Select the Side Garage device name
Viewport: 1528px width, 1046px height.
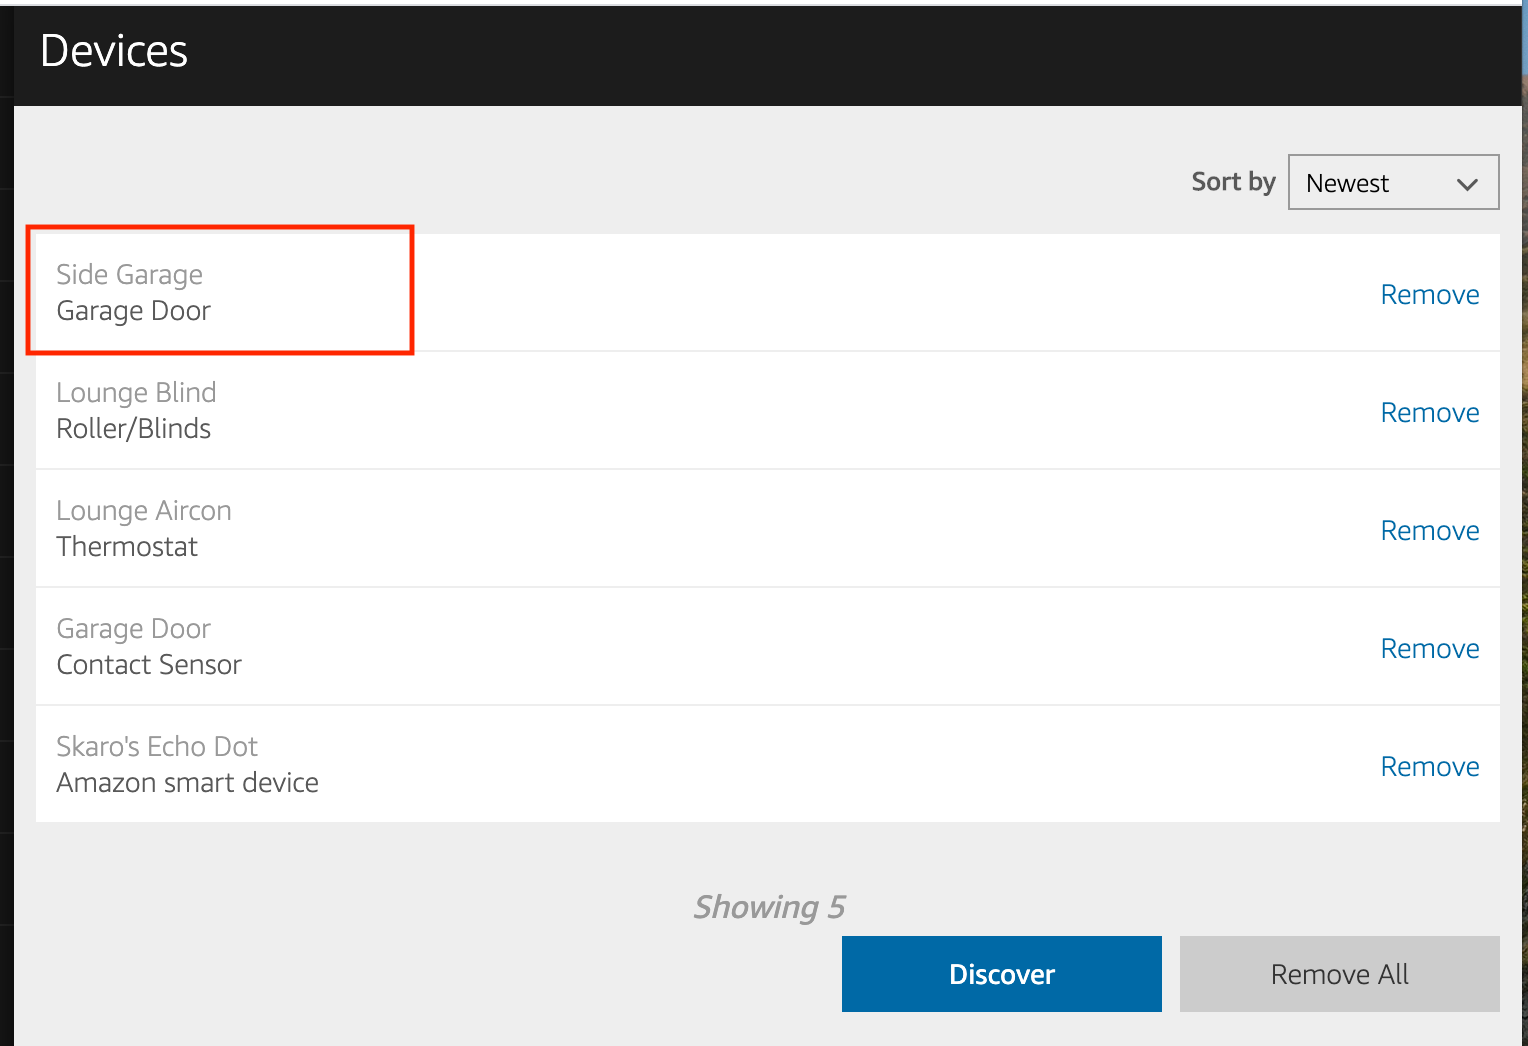129,274
